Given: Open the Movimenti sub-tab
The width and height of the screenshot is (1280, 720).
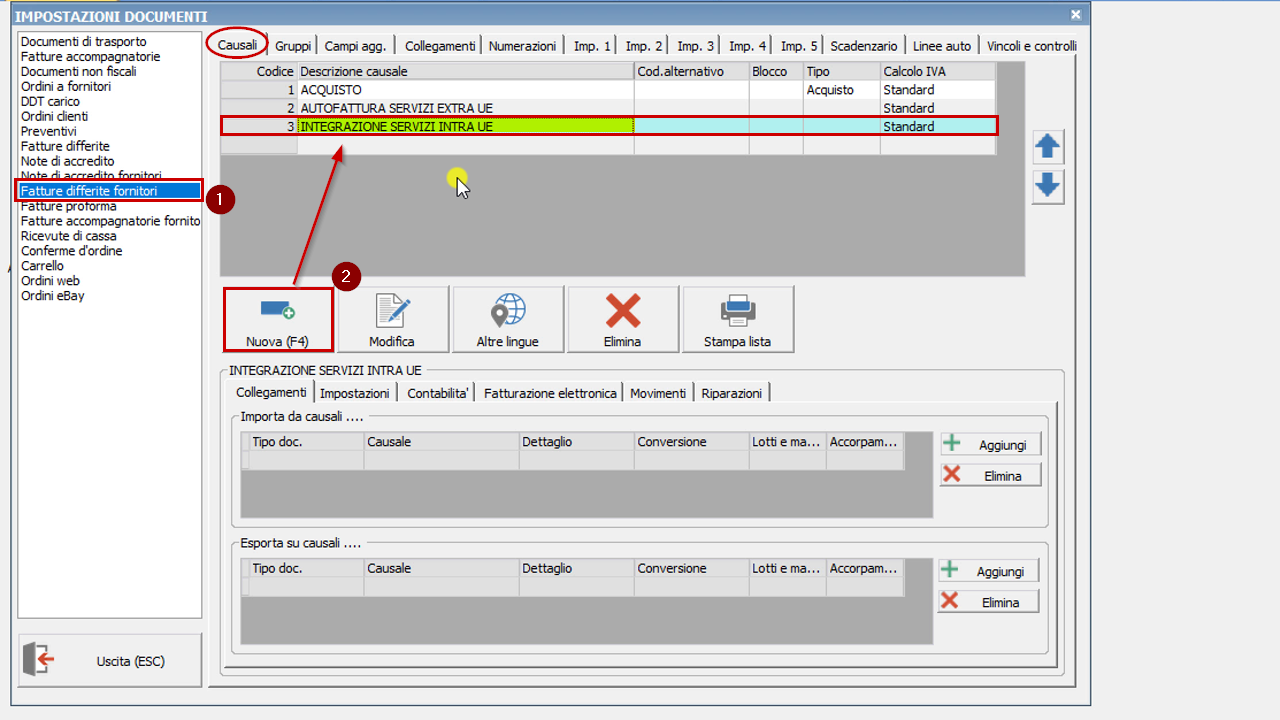Looking at the screenshot, I should 658,394.
